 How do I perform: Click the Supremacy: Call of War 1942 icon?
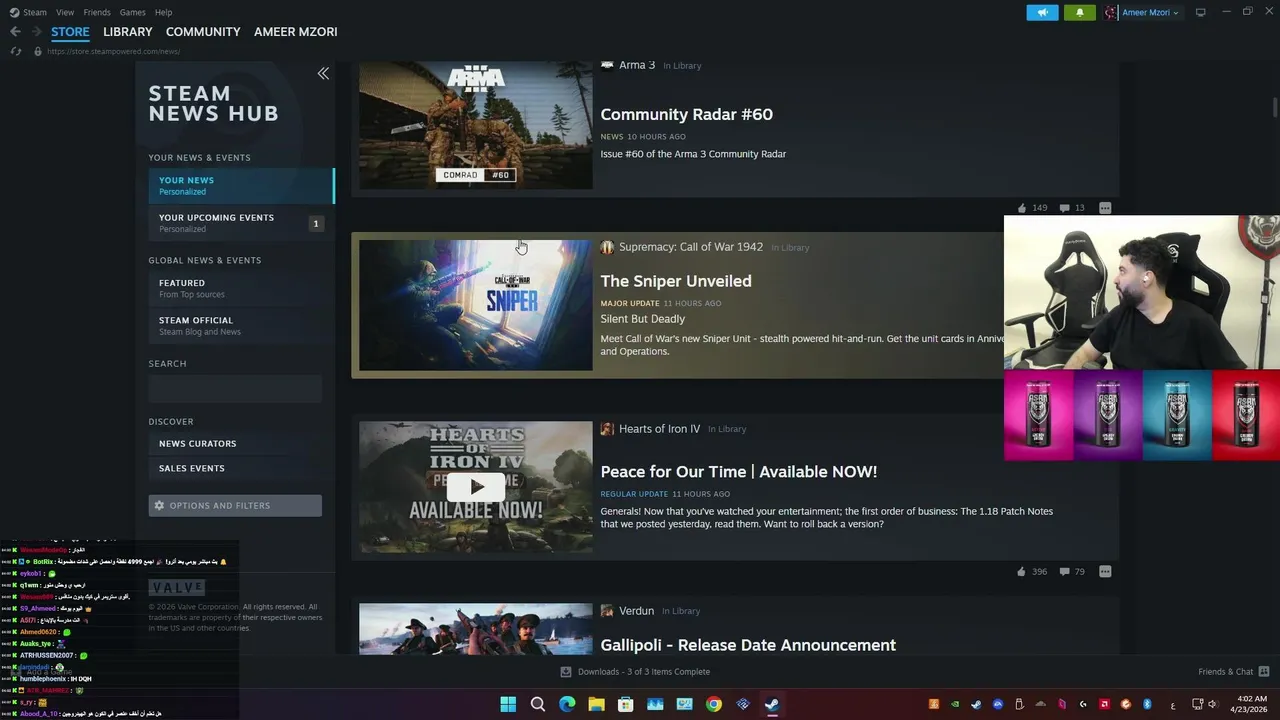click(x=607, y=247)
